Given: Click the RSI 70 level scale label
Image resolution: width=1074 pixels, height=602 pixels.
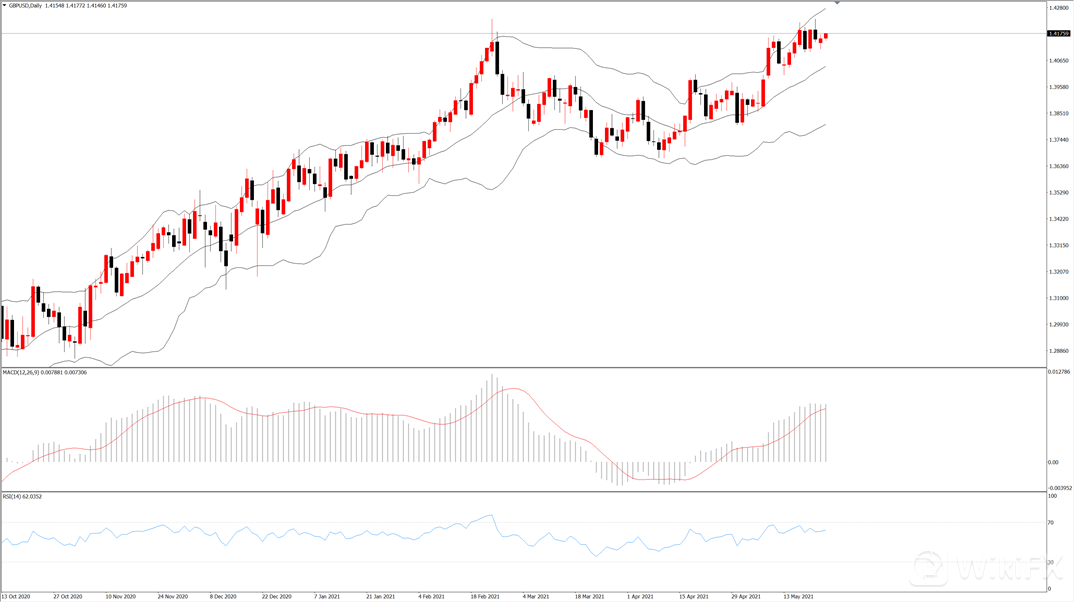Looking at the screenshot, I should coord(1051,523).
